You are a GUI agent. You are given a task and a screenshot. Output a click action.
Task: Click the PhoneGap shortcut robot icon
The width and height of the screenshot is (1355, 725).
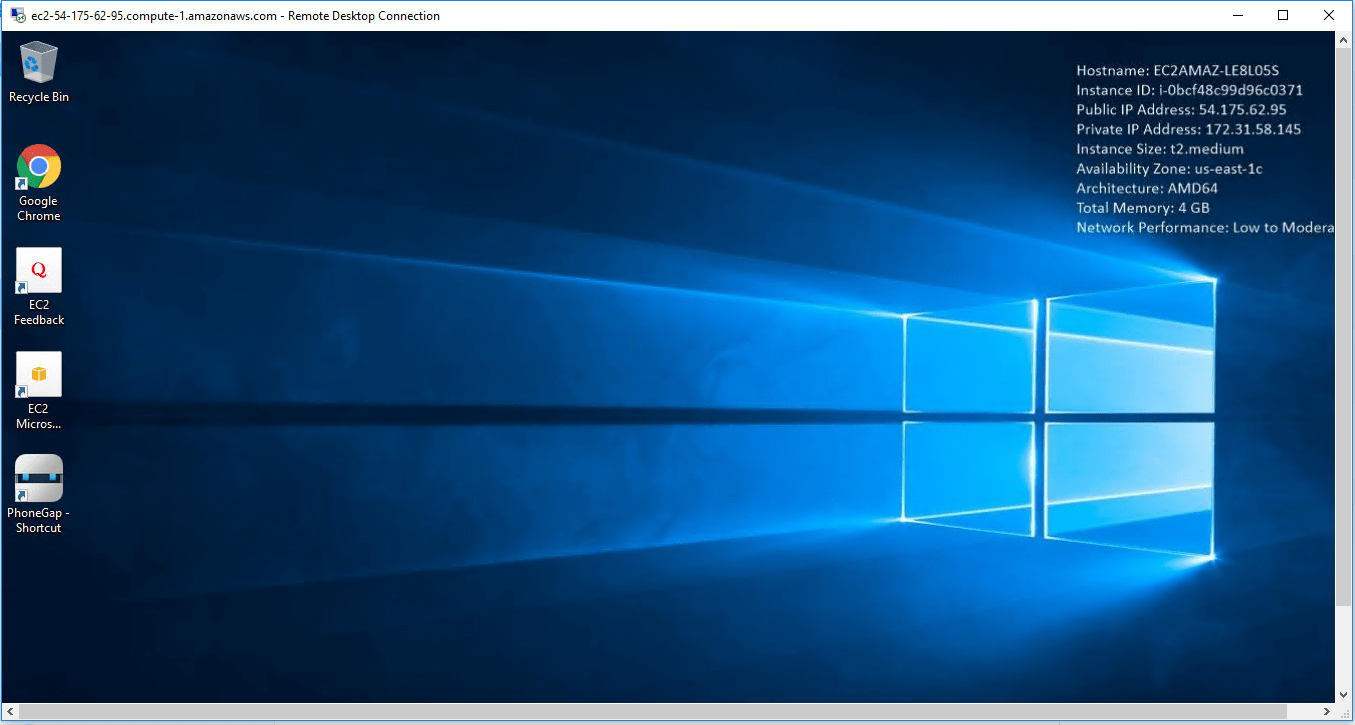coord(38,478)
